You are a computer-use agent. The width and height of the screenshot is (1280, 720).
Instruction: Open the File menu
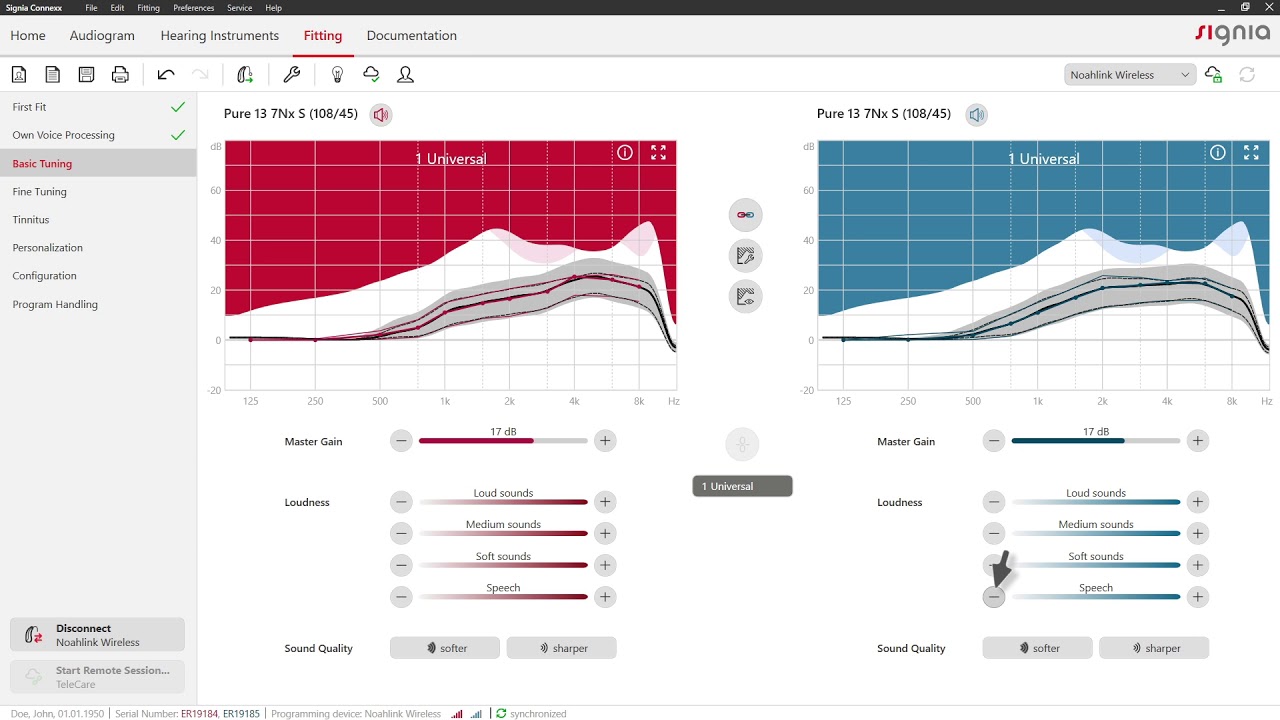(x=91, y=8)
